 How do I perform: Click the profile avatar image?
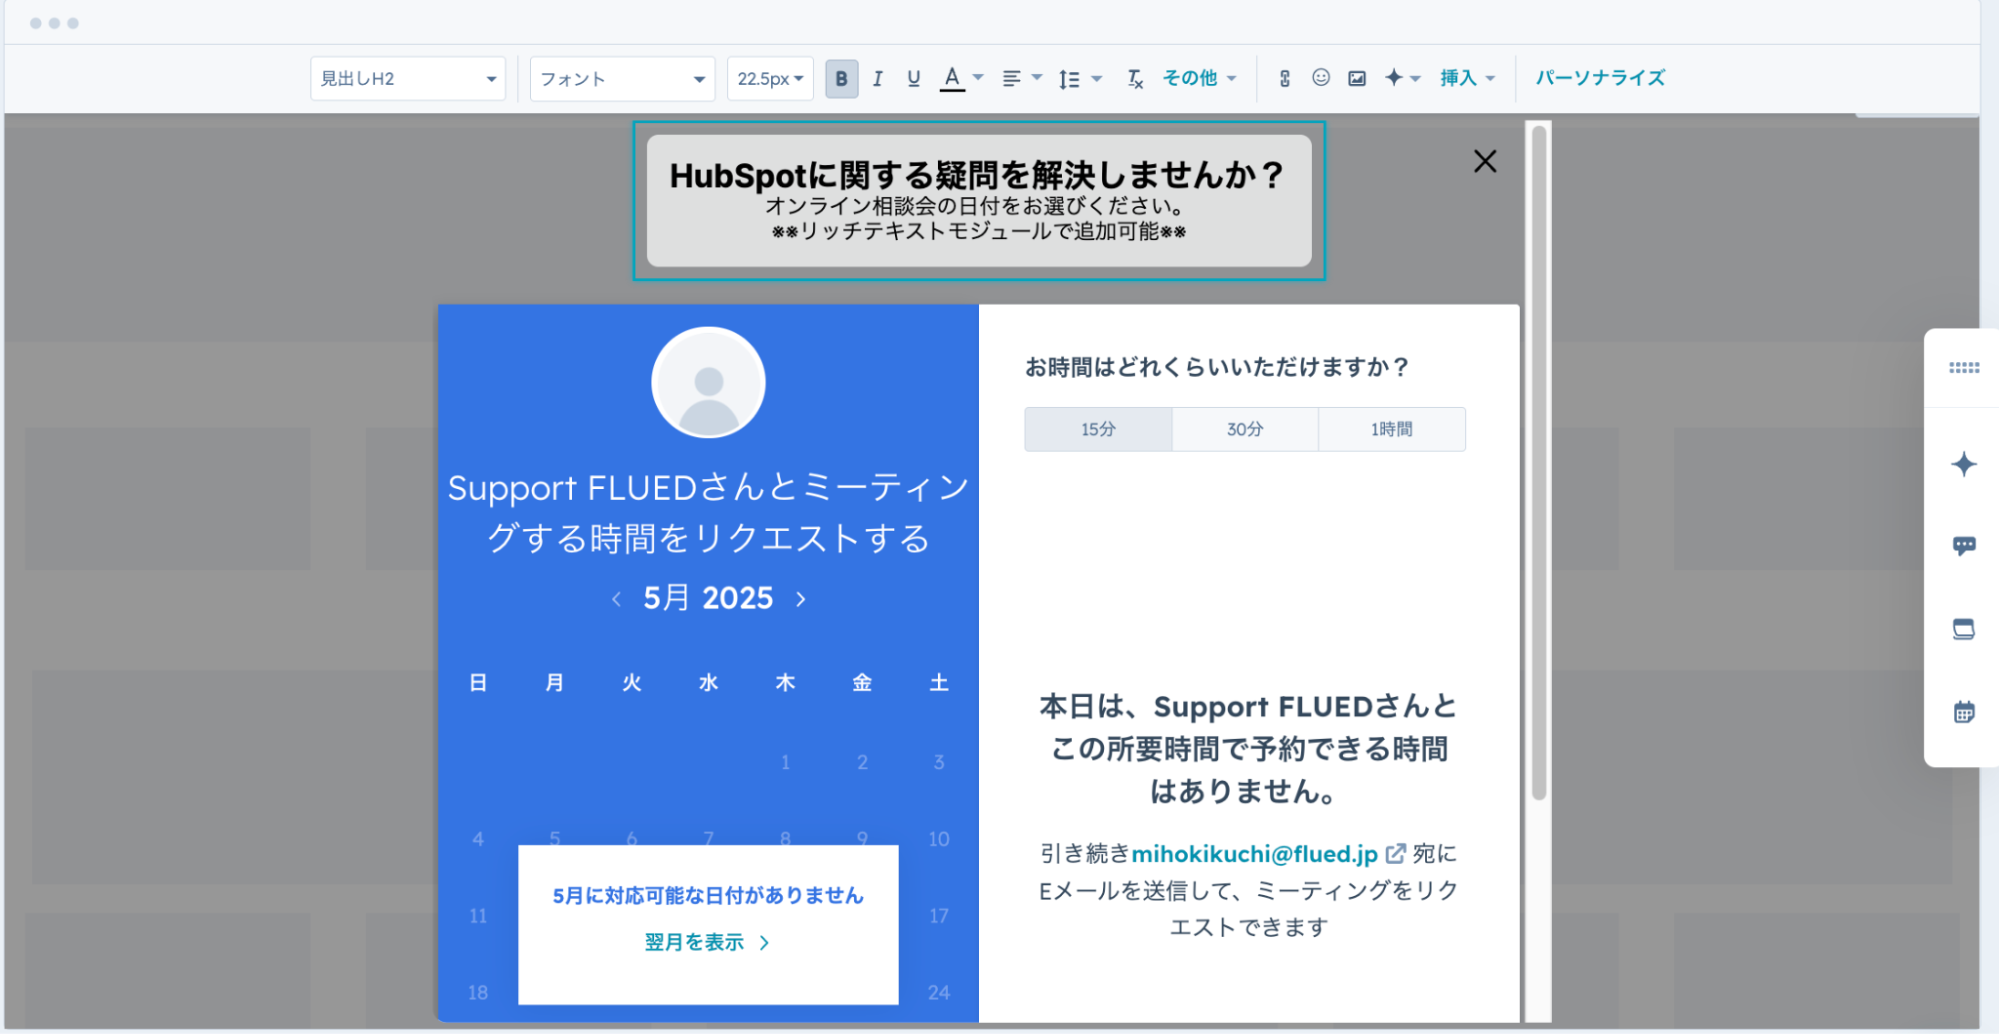708,382
